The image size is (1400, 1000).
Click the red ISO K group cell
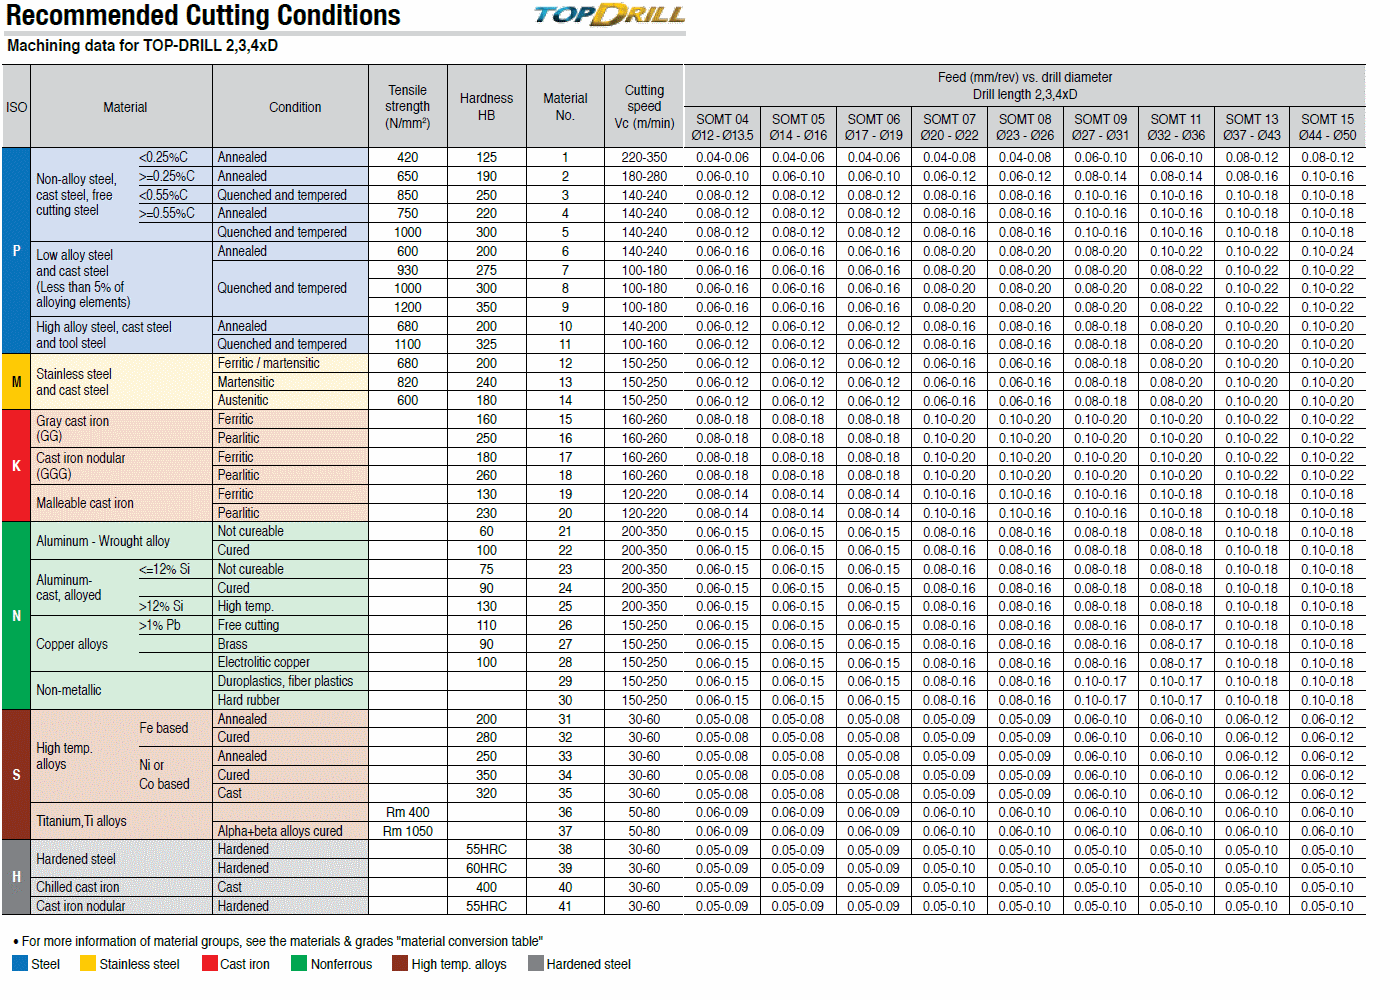[16, 466]
